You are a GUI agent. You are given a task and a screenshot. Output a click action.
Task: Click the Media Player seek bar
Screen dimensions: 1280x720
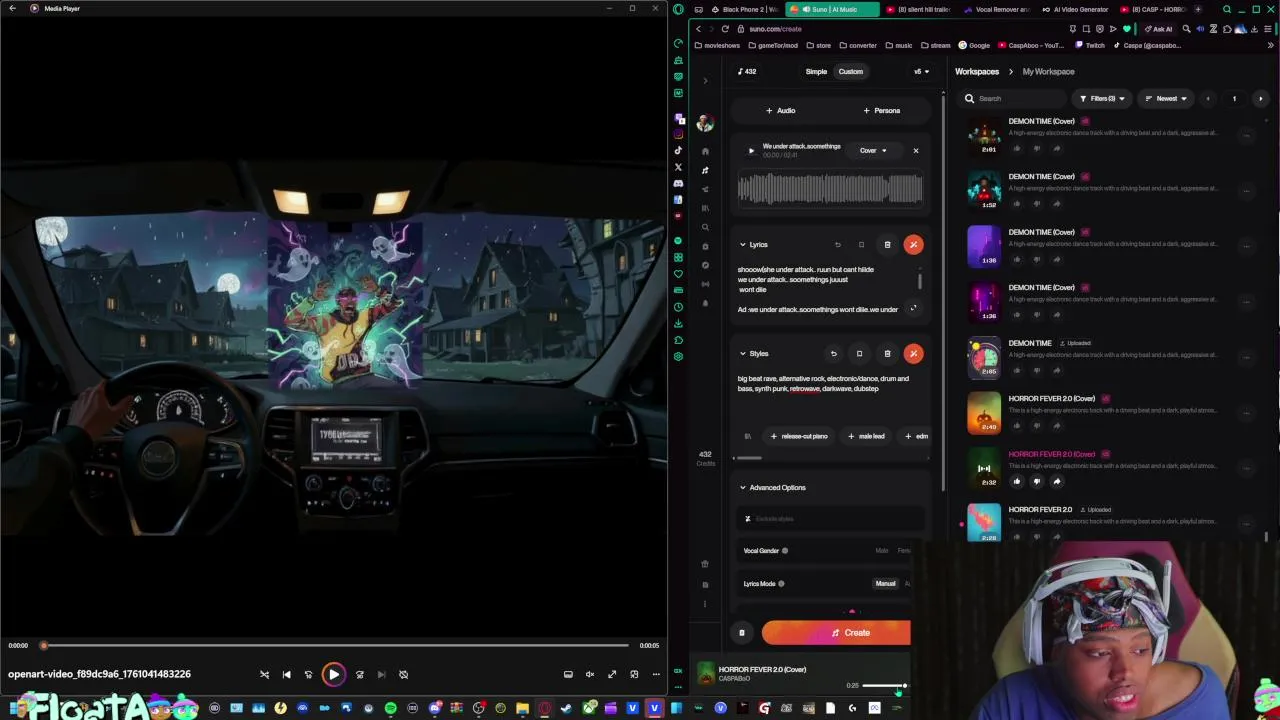point(335,645)
